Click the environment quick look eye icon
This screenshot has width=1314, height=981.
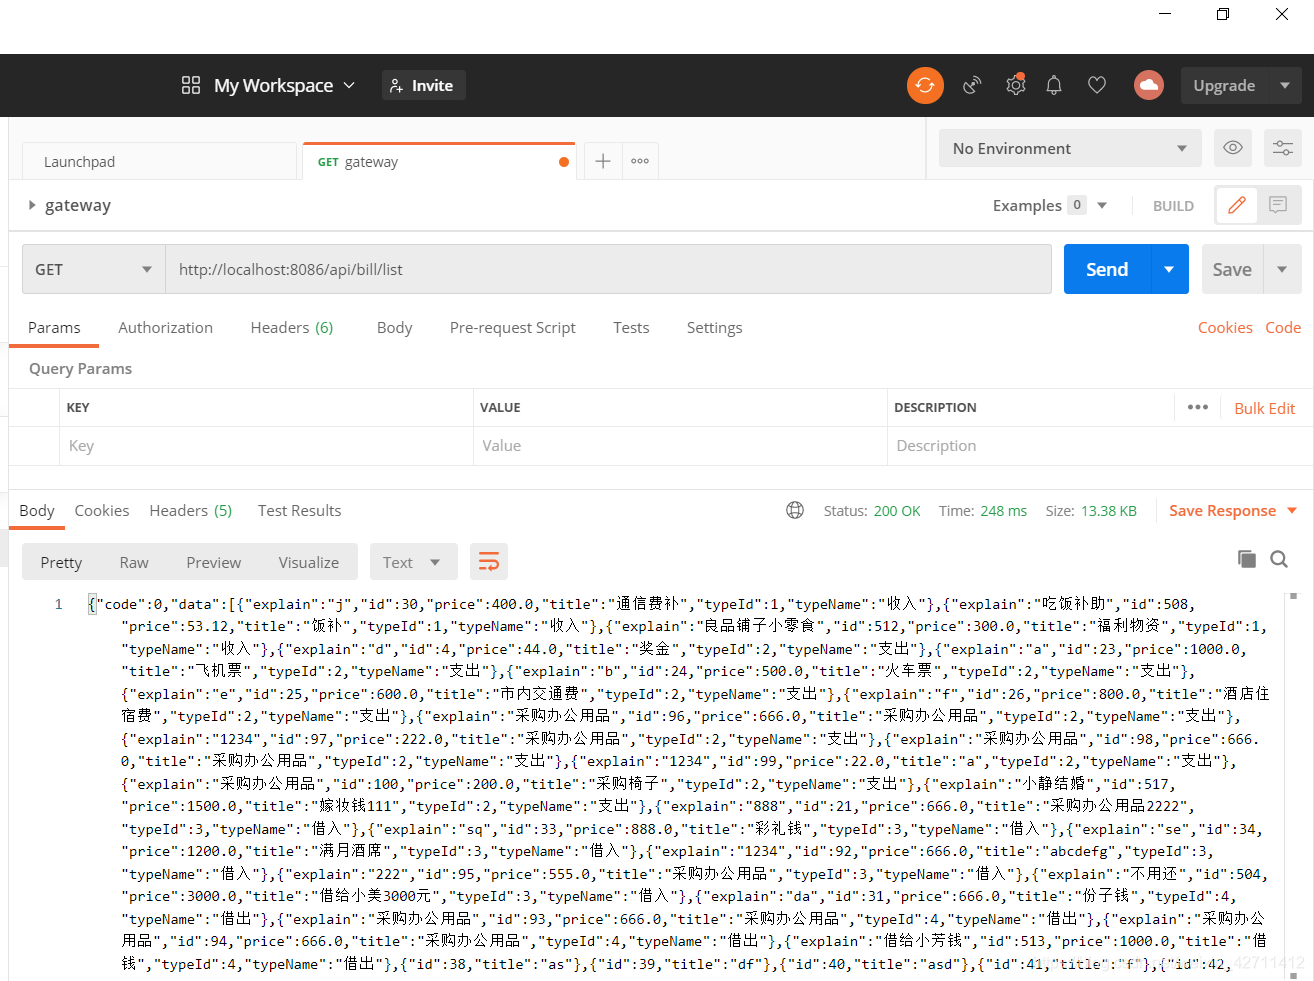[x=1233, y=148]
